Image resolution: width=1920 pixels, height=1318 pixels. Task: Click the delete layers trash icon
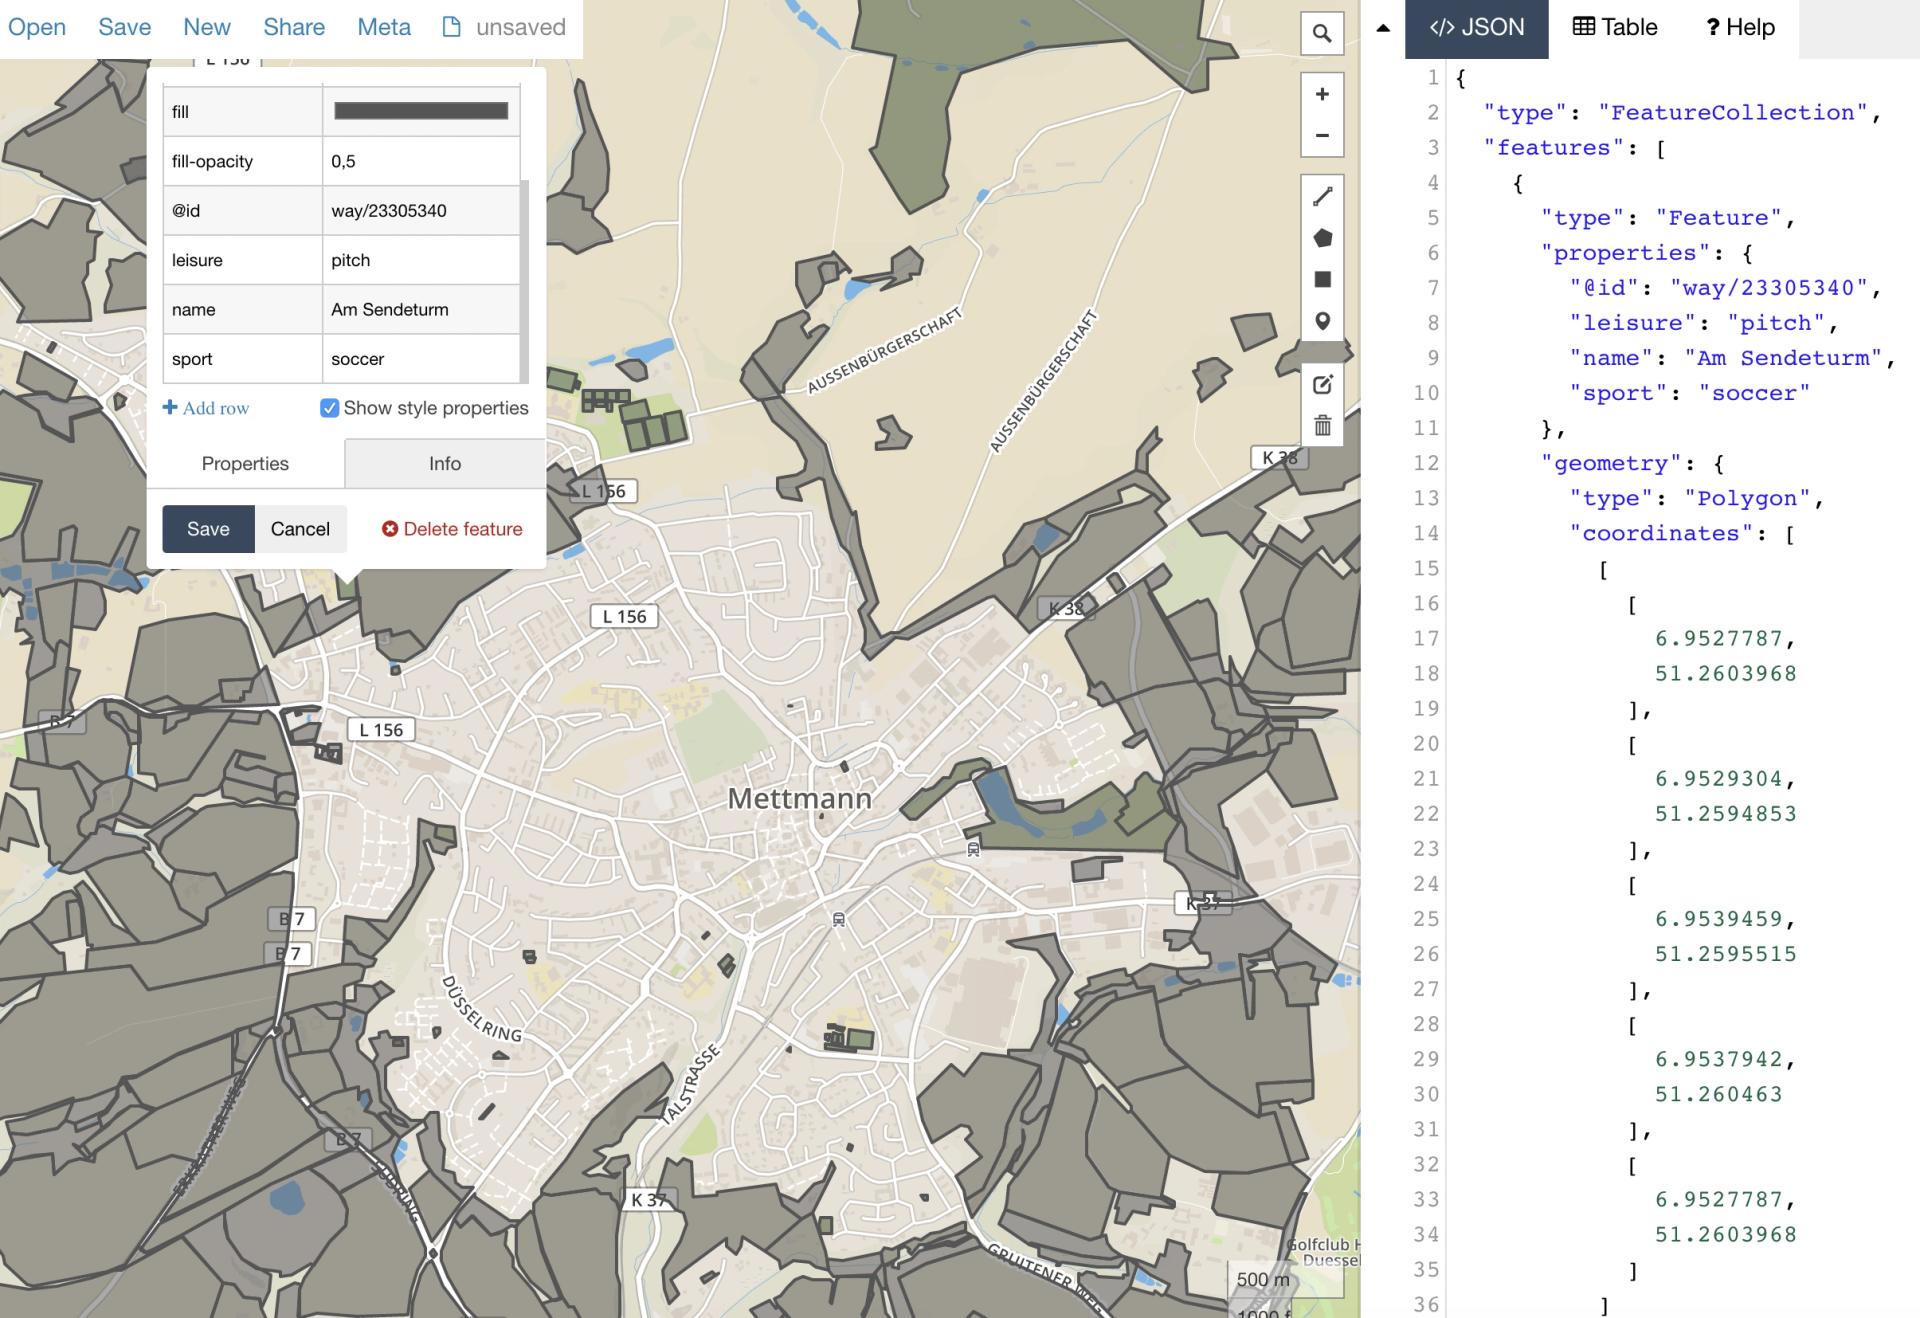[x=1321, y=426]
